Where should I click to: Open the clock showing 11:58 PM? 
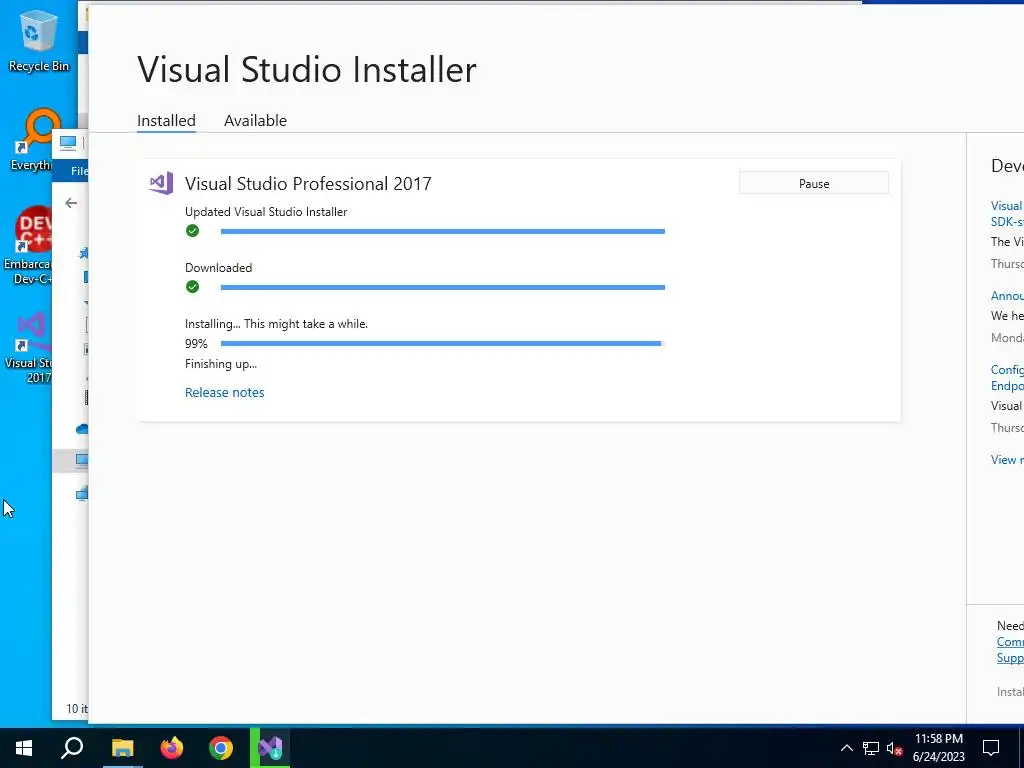pyautogui.click(x=938, y=748)
